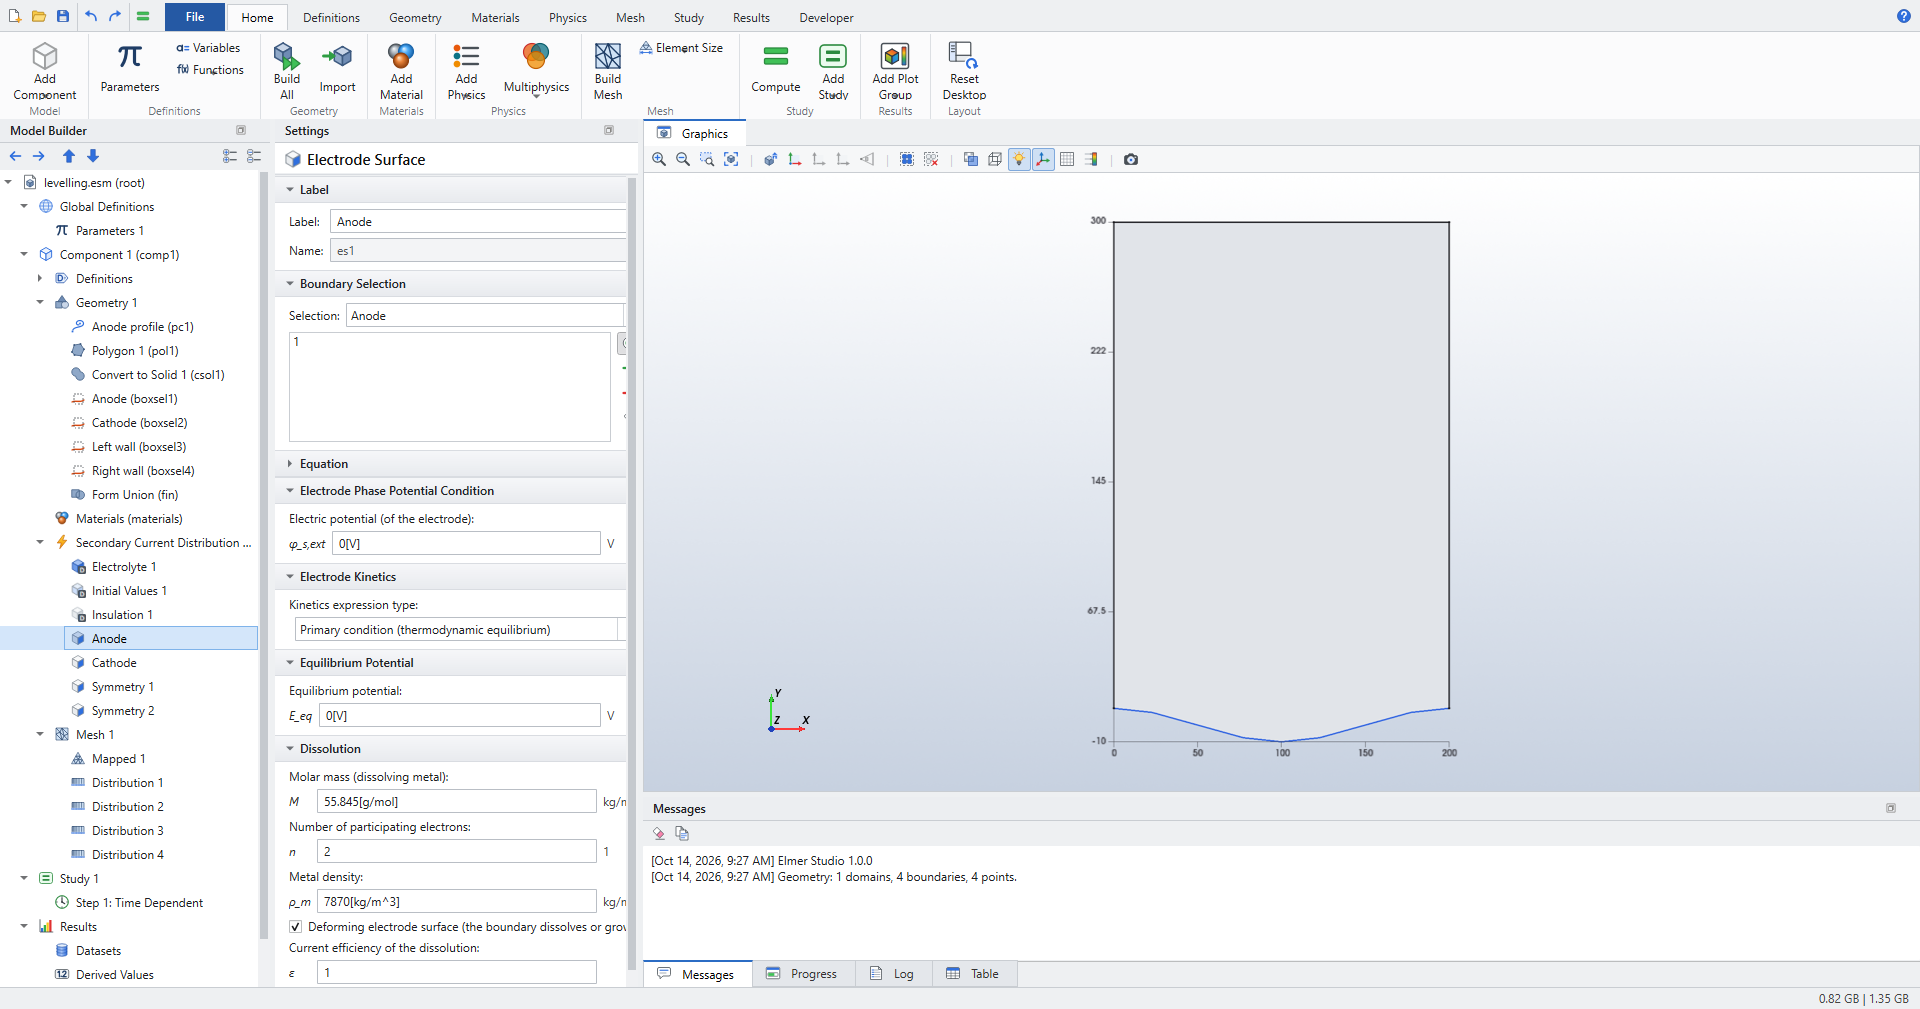
Task: Click the Clear Selection graphics icon
Action: coord(931,159)
